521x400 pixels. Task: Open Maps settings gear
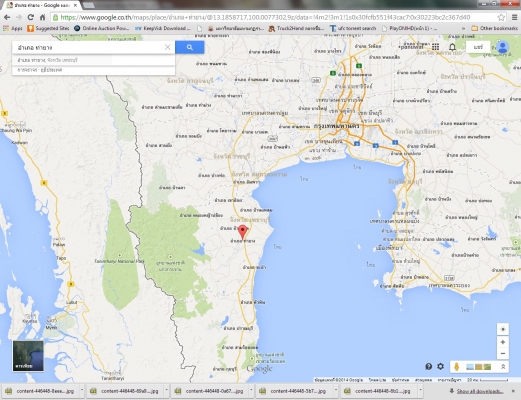point(441,367)
